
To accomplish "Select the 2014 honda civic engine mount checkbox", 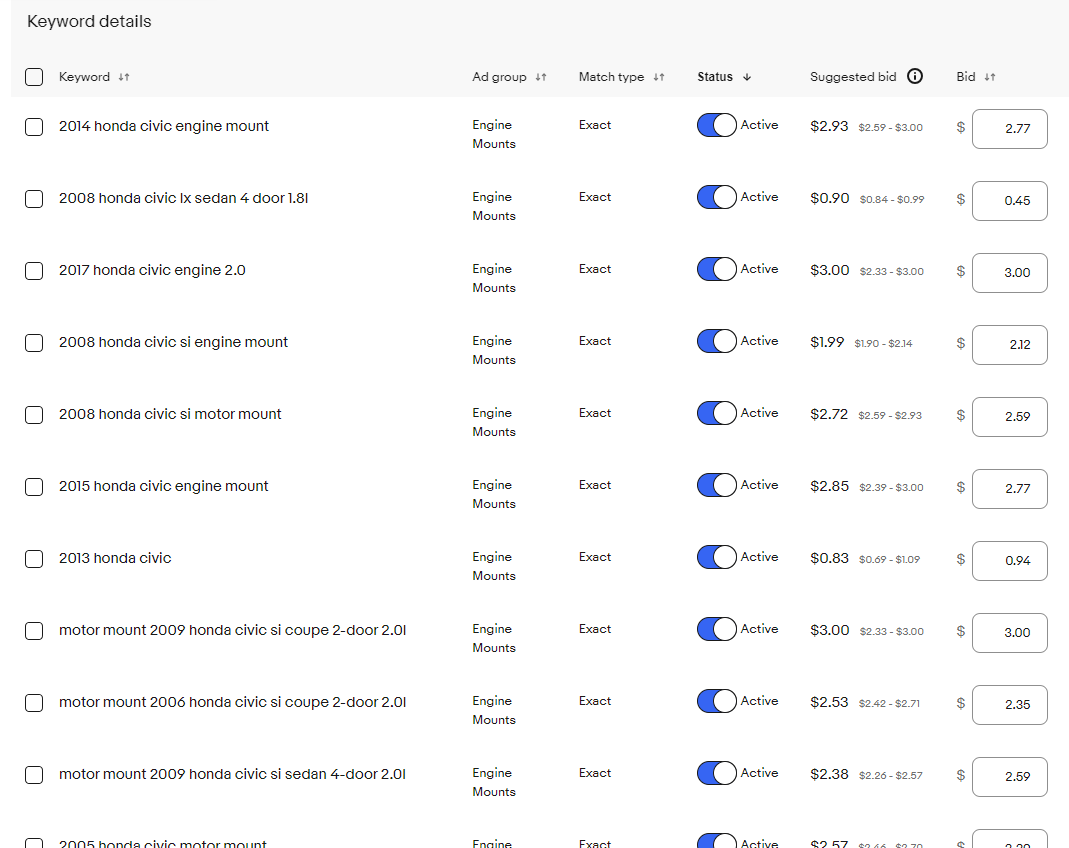I will [x=34, y=127].
